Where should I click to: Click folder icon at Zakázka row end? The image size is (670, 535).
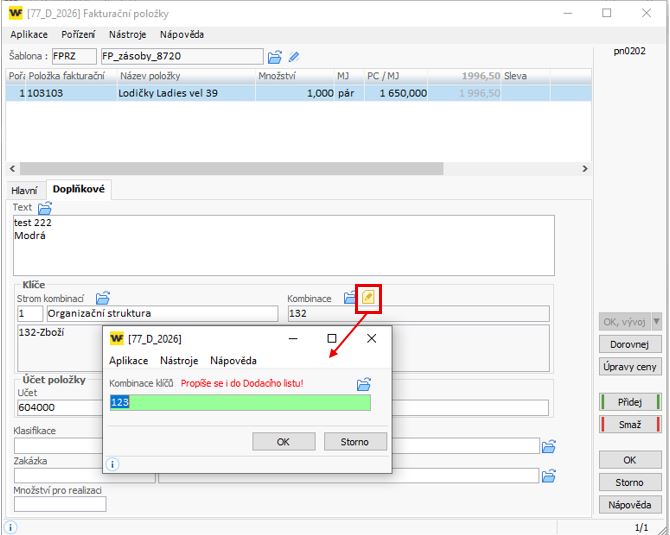click(x=548, y=476)
